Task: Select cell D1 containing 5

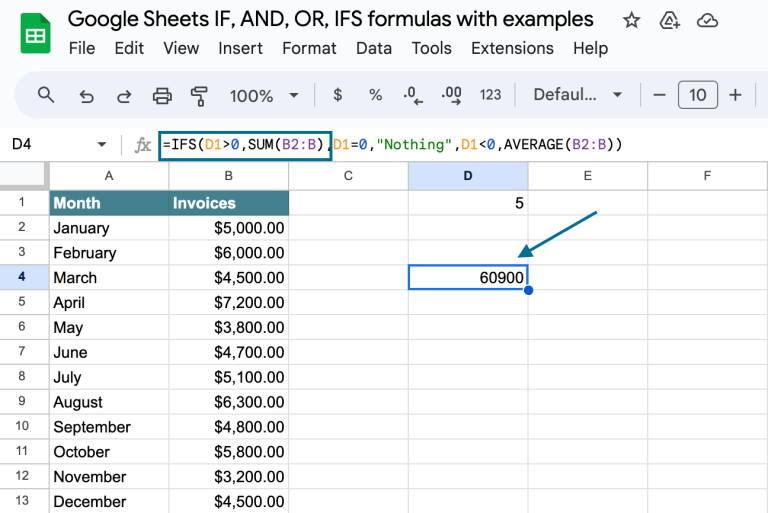Action: [468, 203]
